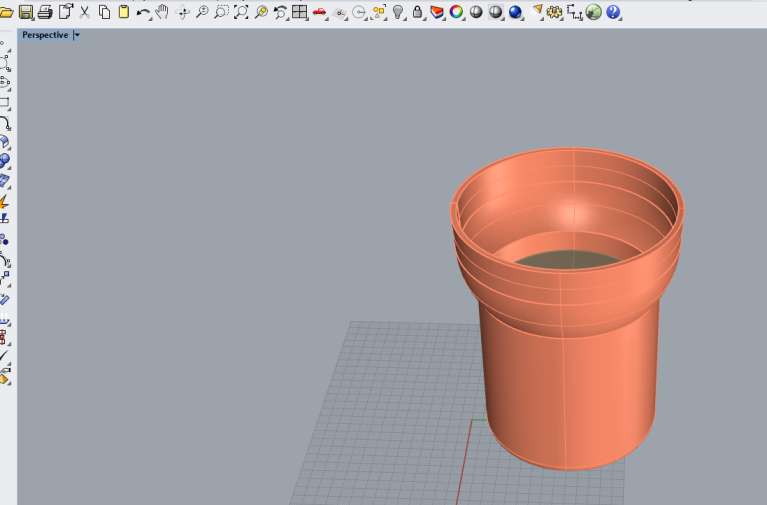Click the olive inner bottom of the cup

(567, 259)
